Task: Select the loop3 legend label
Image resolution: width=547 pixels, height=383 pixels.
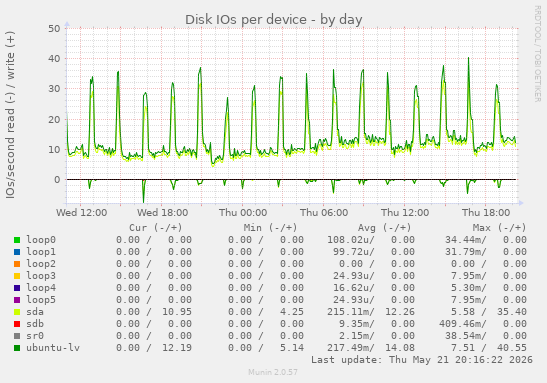Action: point(41,276)
